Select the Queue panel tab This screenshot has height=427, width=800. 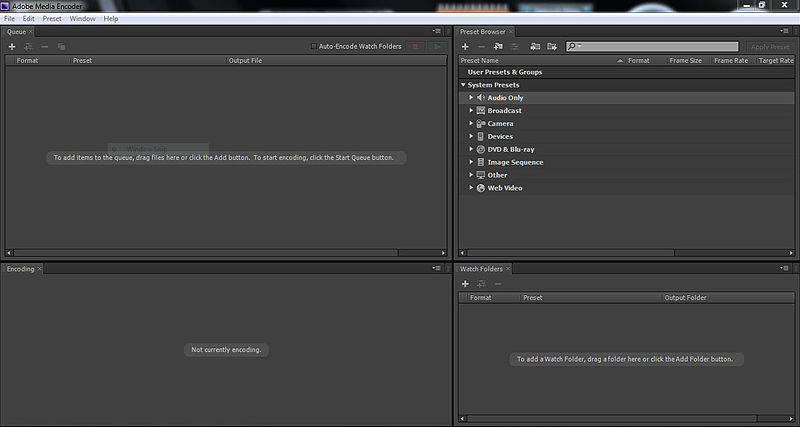click(16, 32)
